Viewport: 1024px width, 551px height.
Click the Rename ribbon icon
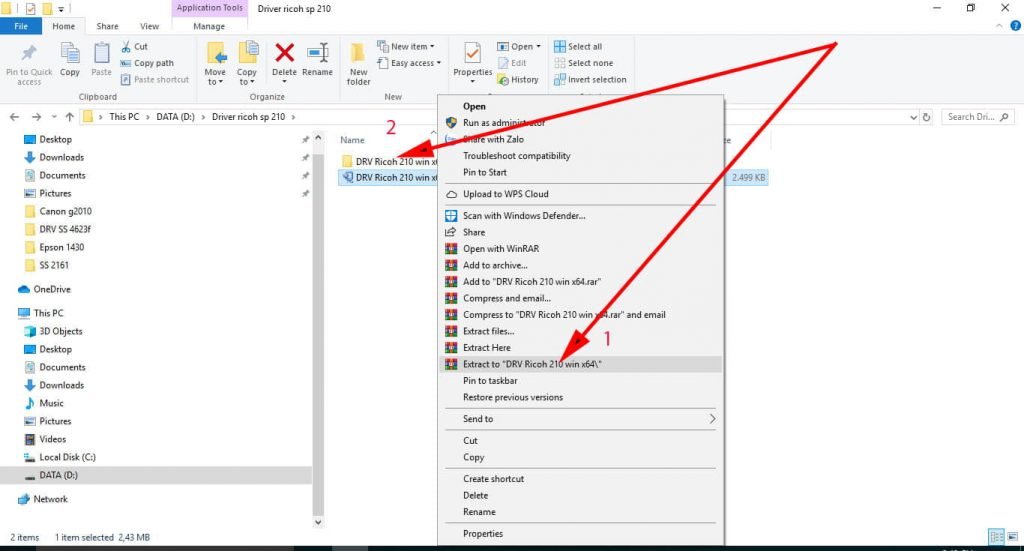pyautogui.click(x=318, y=59)
